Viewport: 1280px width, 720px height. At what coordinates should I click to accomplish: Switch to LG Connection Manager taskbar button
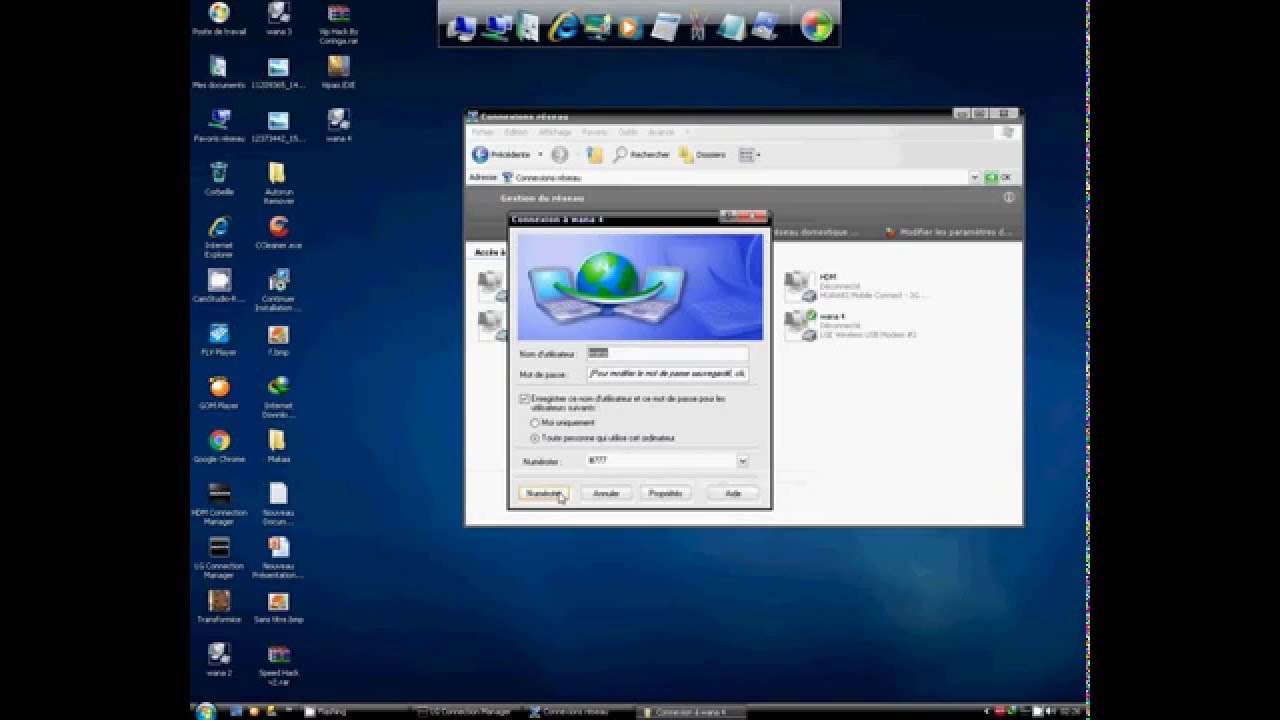point(465,712)
